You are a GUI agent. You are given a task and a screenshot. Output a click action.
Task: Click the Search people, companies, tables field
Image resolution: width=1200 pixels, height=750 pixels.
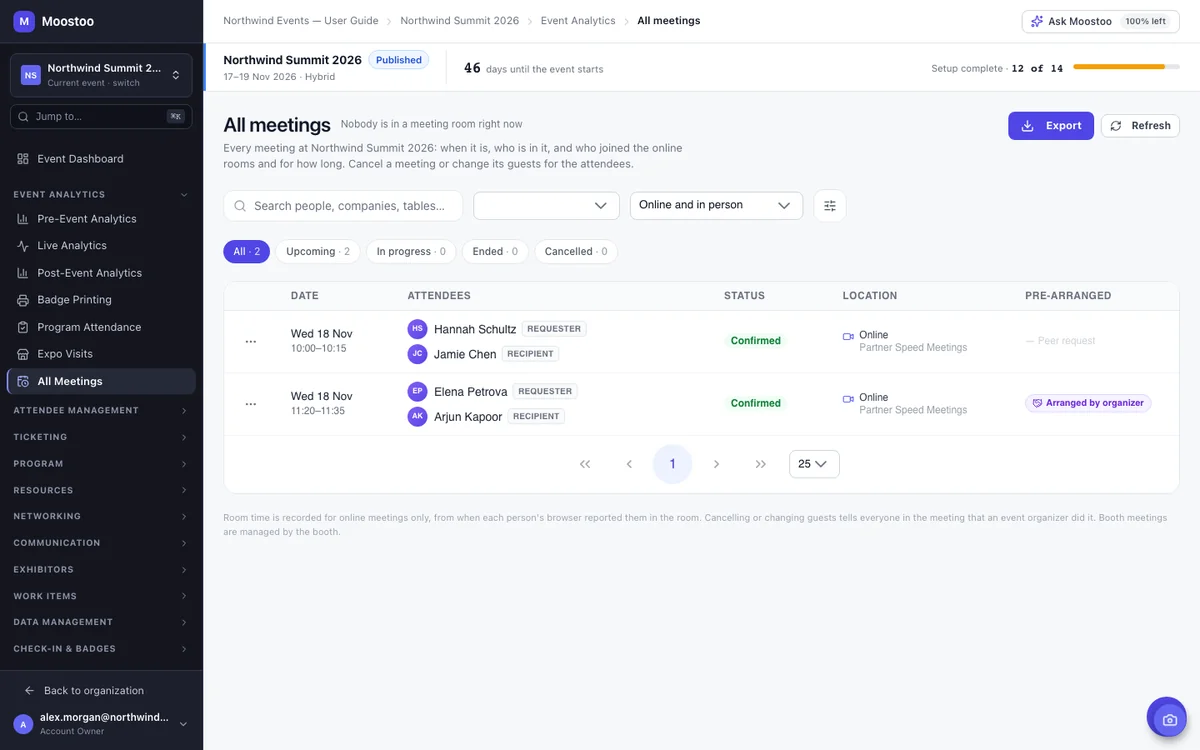(x=343, y=206)
